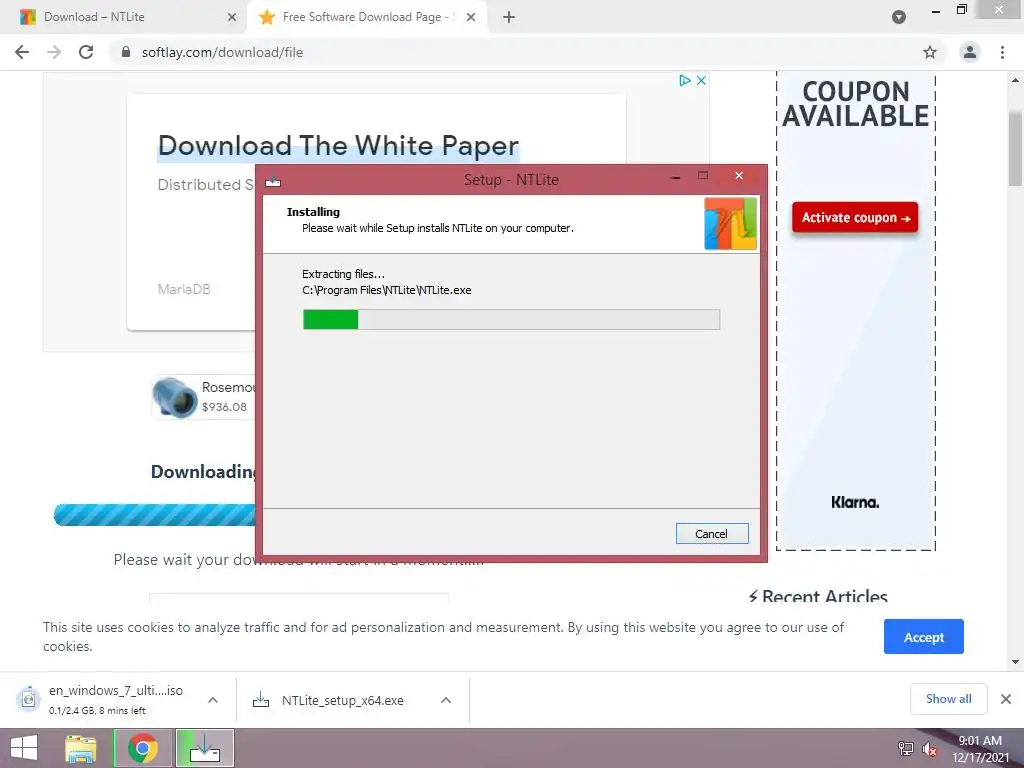Select the NTLite setup taskbar icon
This screenshot has width=1024, height=768.
pos(205,748)
